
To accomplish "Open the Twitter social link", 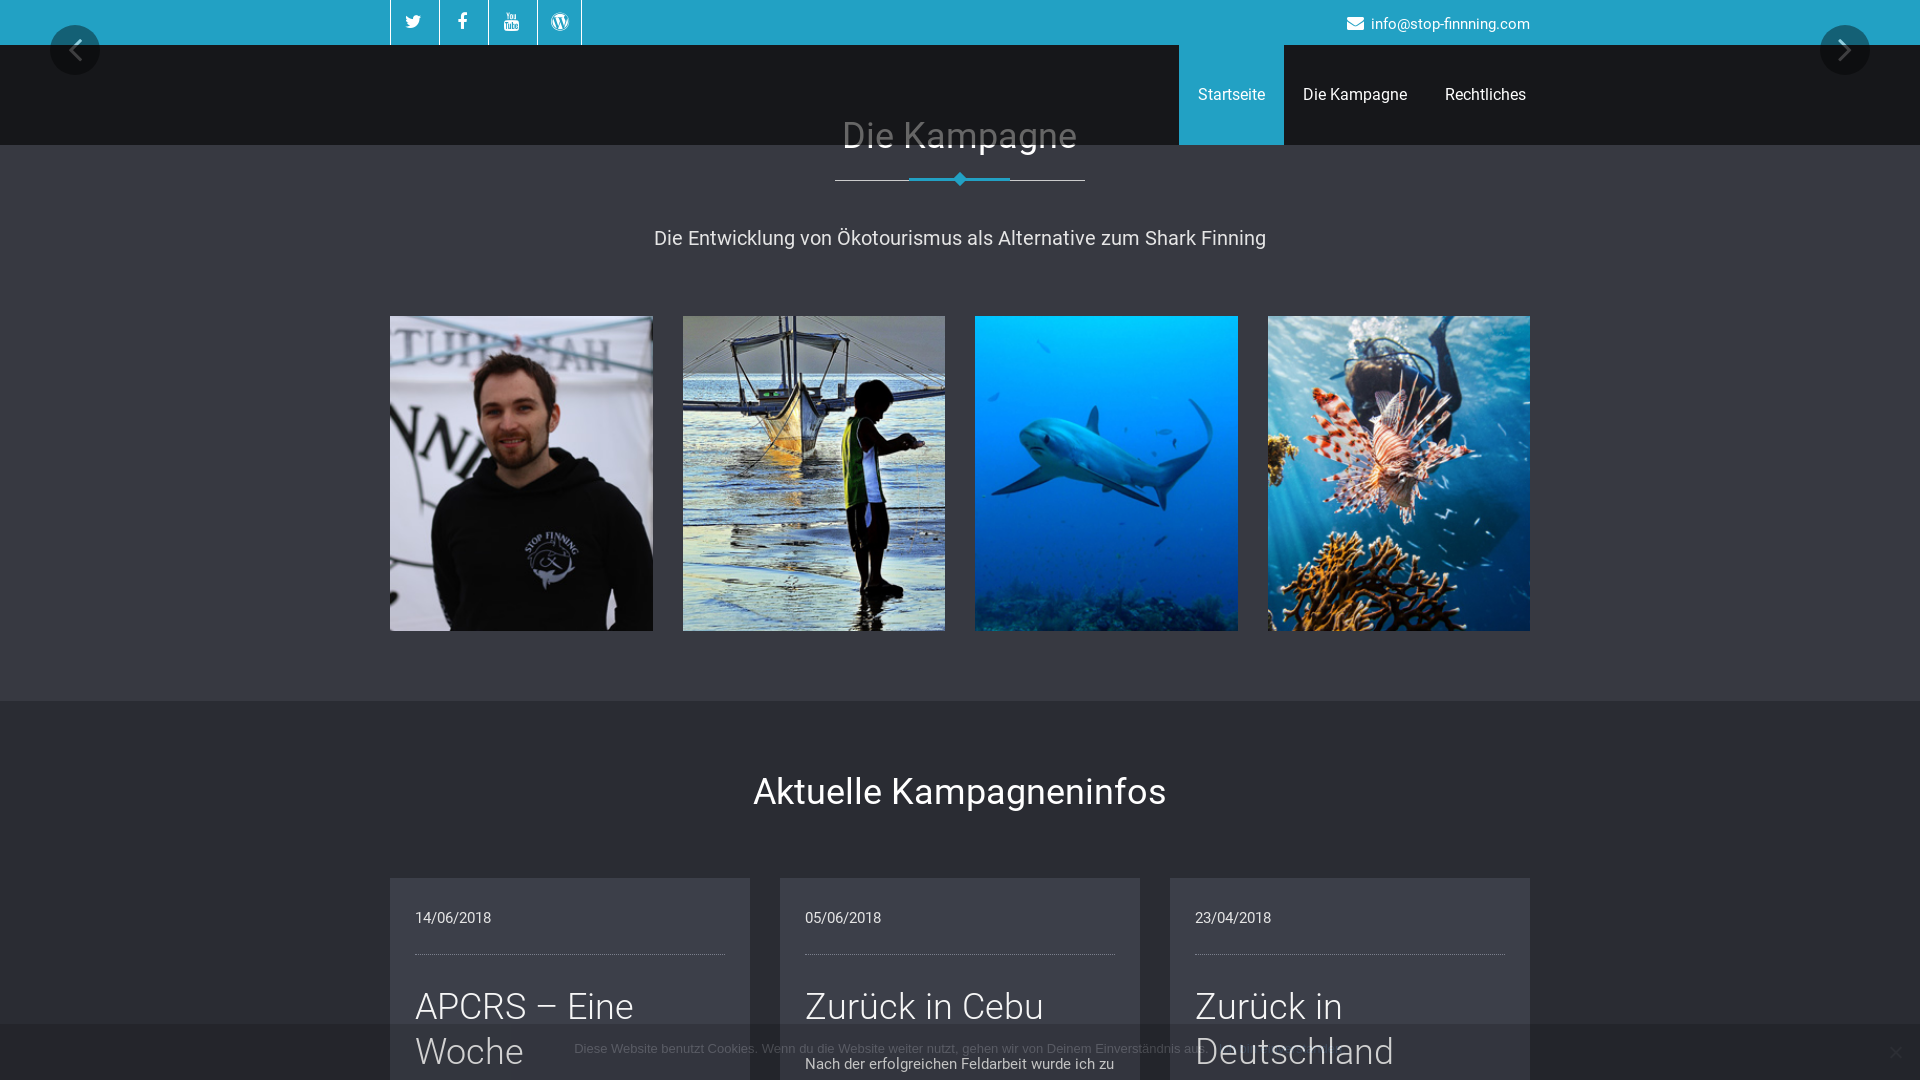I will click(x=414, y=22).
